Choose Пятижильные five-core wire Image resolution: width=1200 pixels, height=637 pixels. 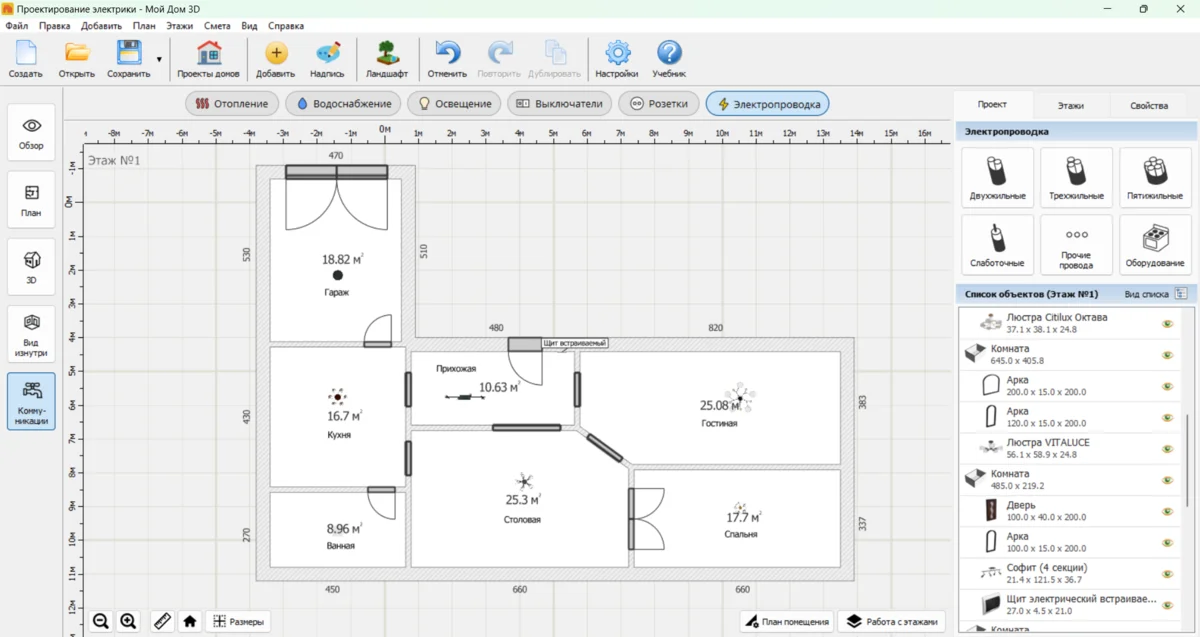[1155, 178]
